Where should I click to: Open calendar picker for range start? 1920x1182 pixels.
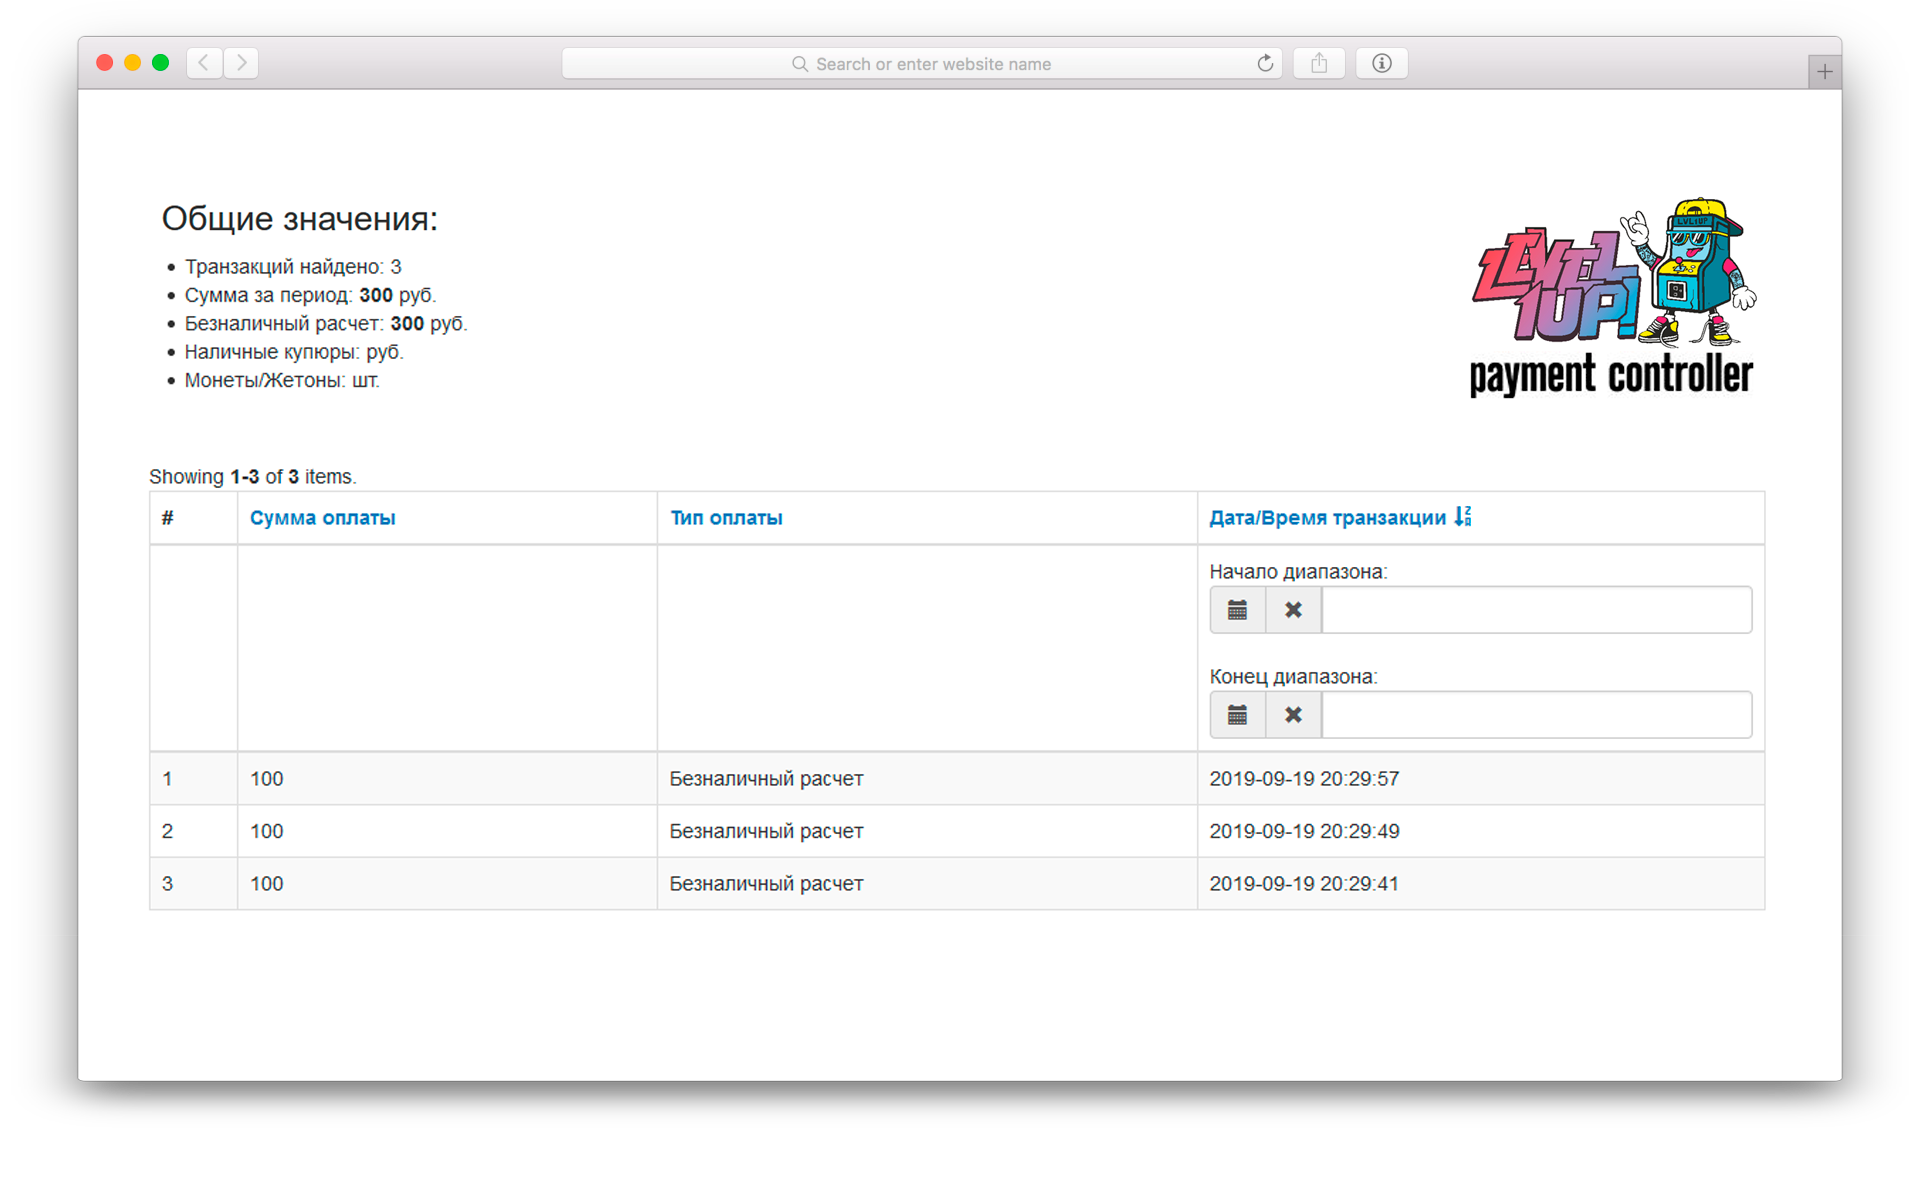[x=1237, y=610]
